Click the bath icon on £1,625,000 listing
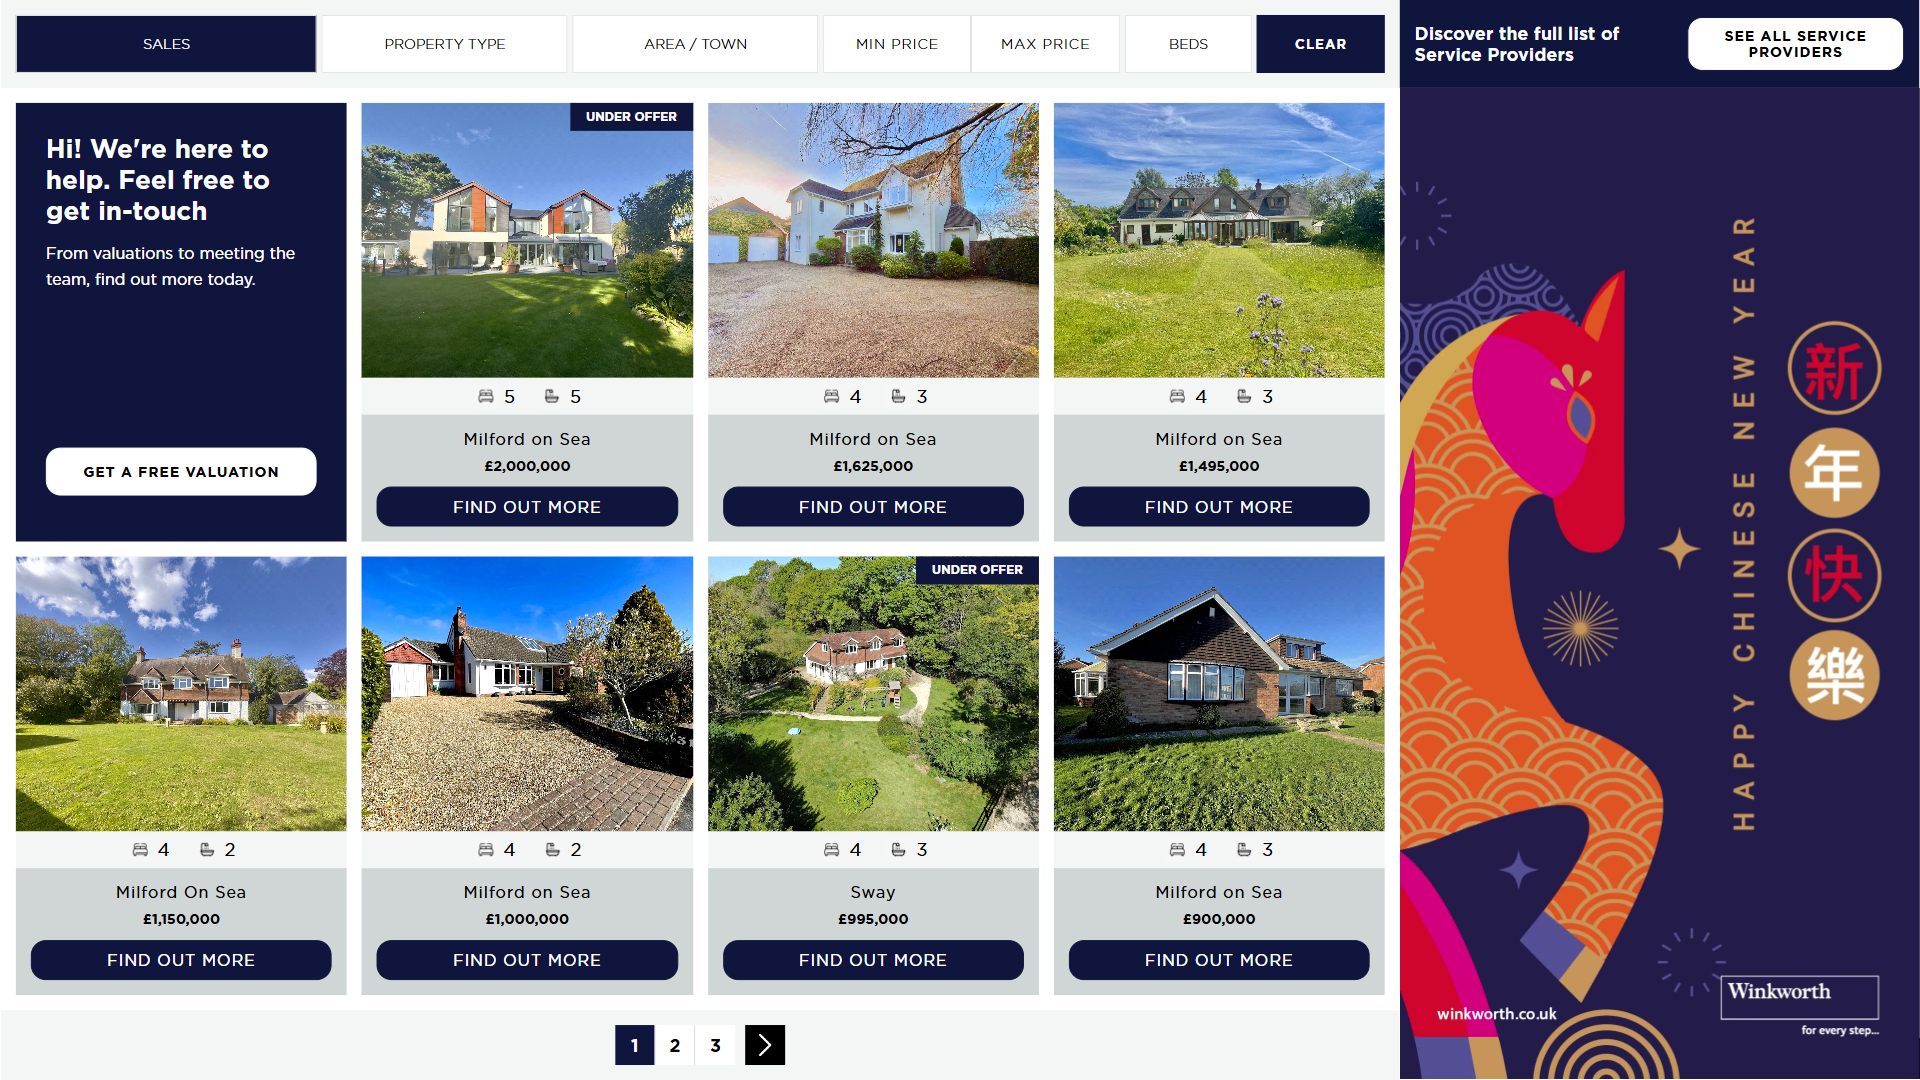Image resolution: width=1920 pixels, height=1080 pixels. (898, 397)
